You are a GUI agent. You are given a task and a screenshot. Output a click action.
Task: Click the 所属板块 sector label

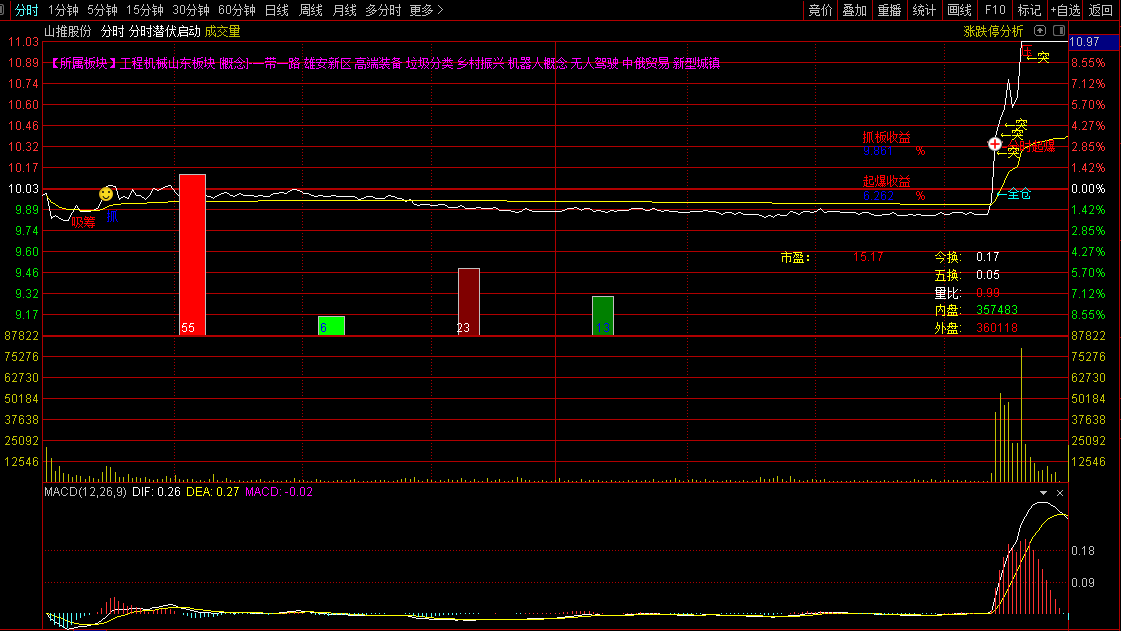(84, 64)
